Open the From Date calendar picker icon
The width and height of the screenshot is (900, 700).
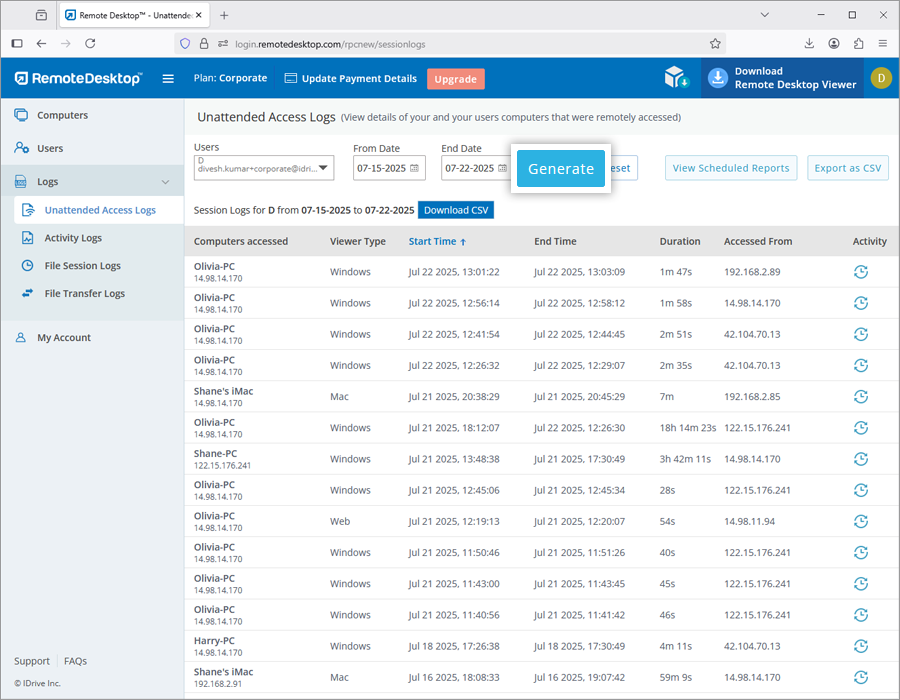(415, 168)
